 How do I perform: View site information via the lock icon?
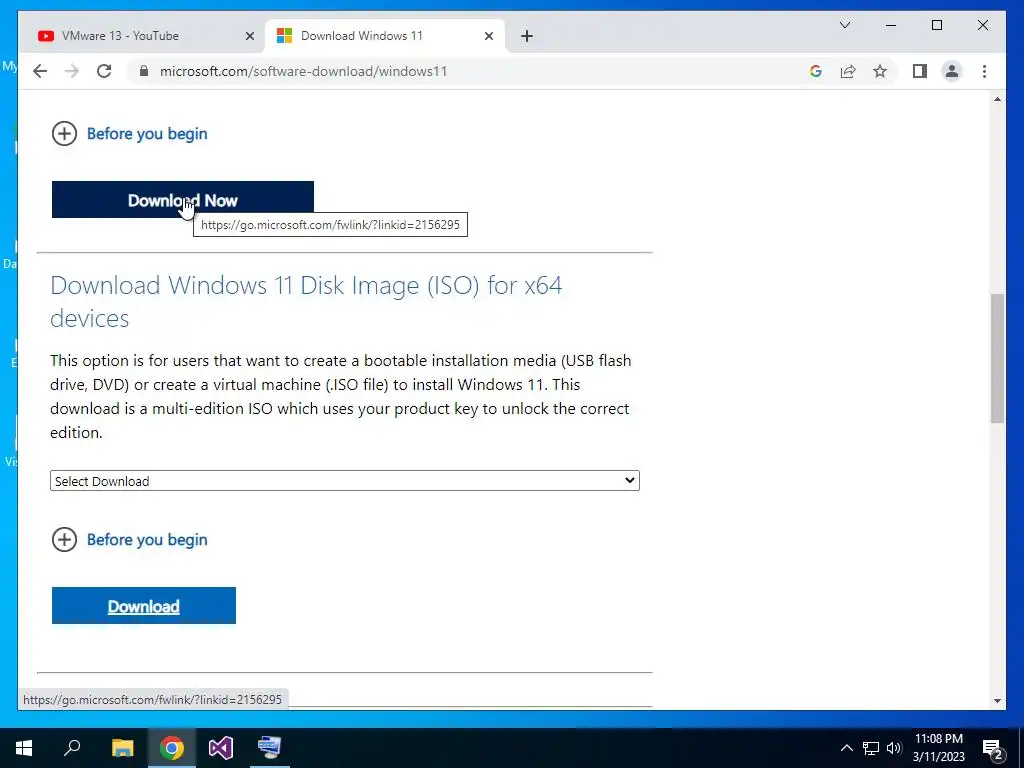(x=144, y=71)
